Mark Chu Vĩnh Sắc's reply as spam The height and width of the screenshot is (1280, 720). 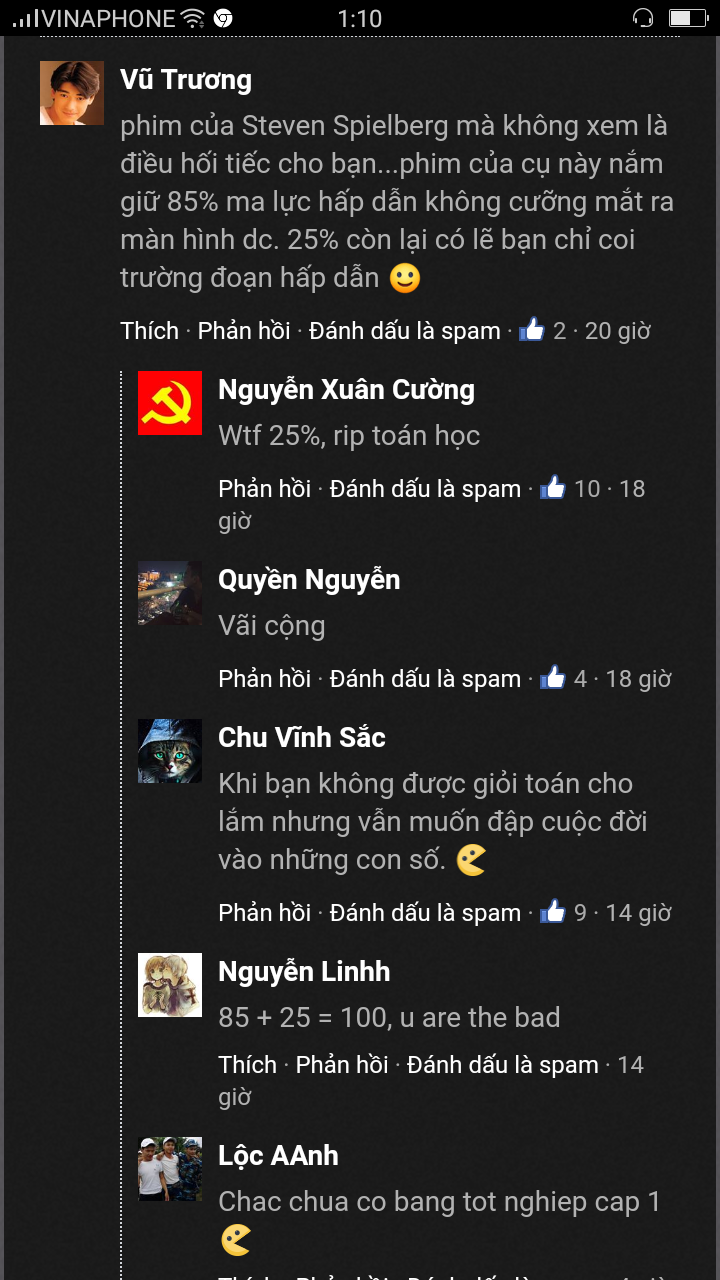tap(425, 912)
